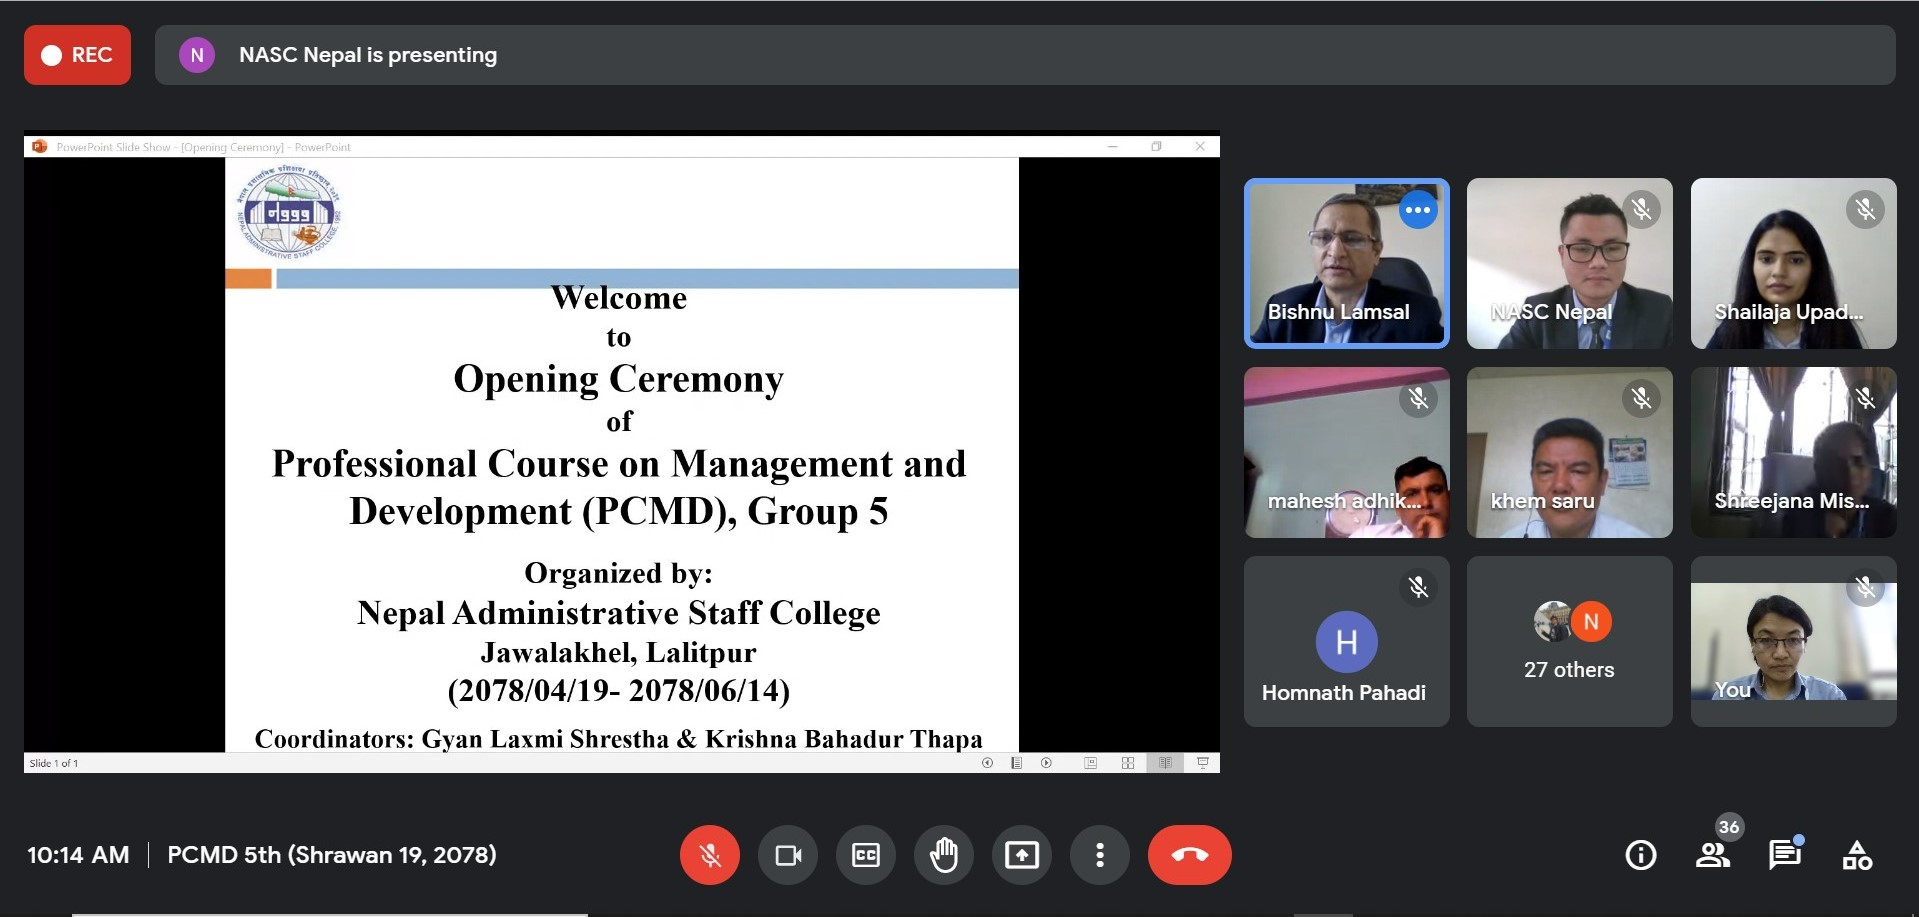Click 'Nepal Administrative Staff College' text on the slide
Image resolution: width=1919 pixels, height=917 pixels.
619,613
